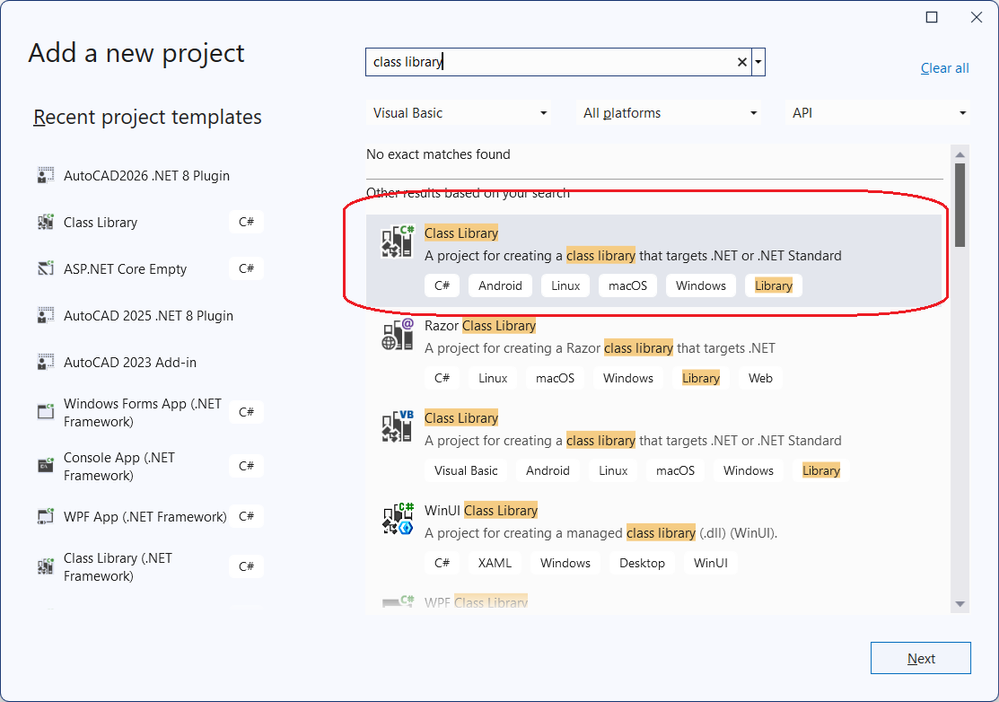Click the WinUI Class Library result icon
The height and width of the screenshot is (702, 999).
pos(398,519)
